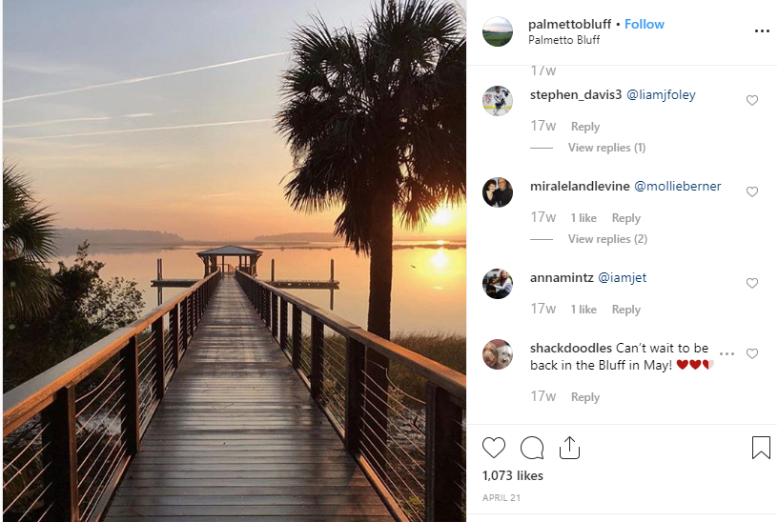This screenshot has height=522, width=777.
Task: Reply to shackdoodles' comment
Action: [x=585, y=397]
